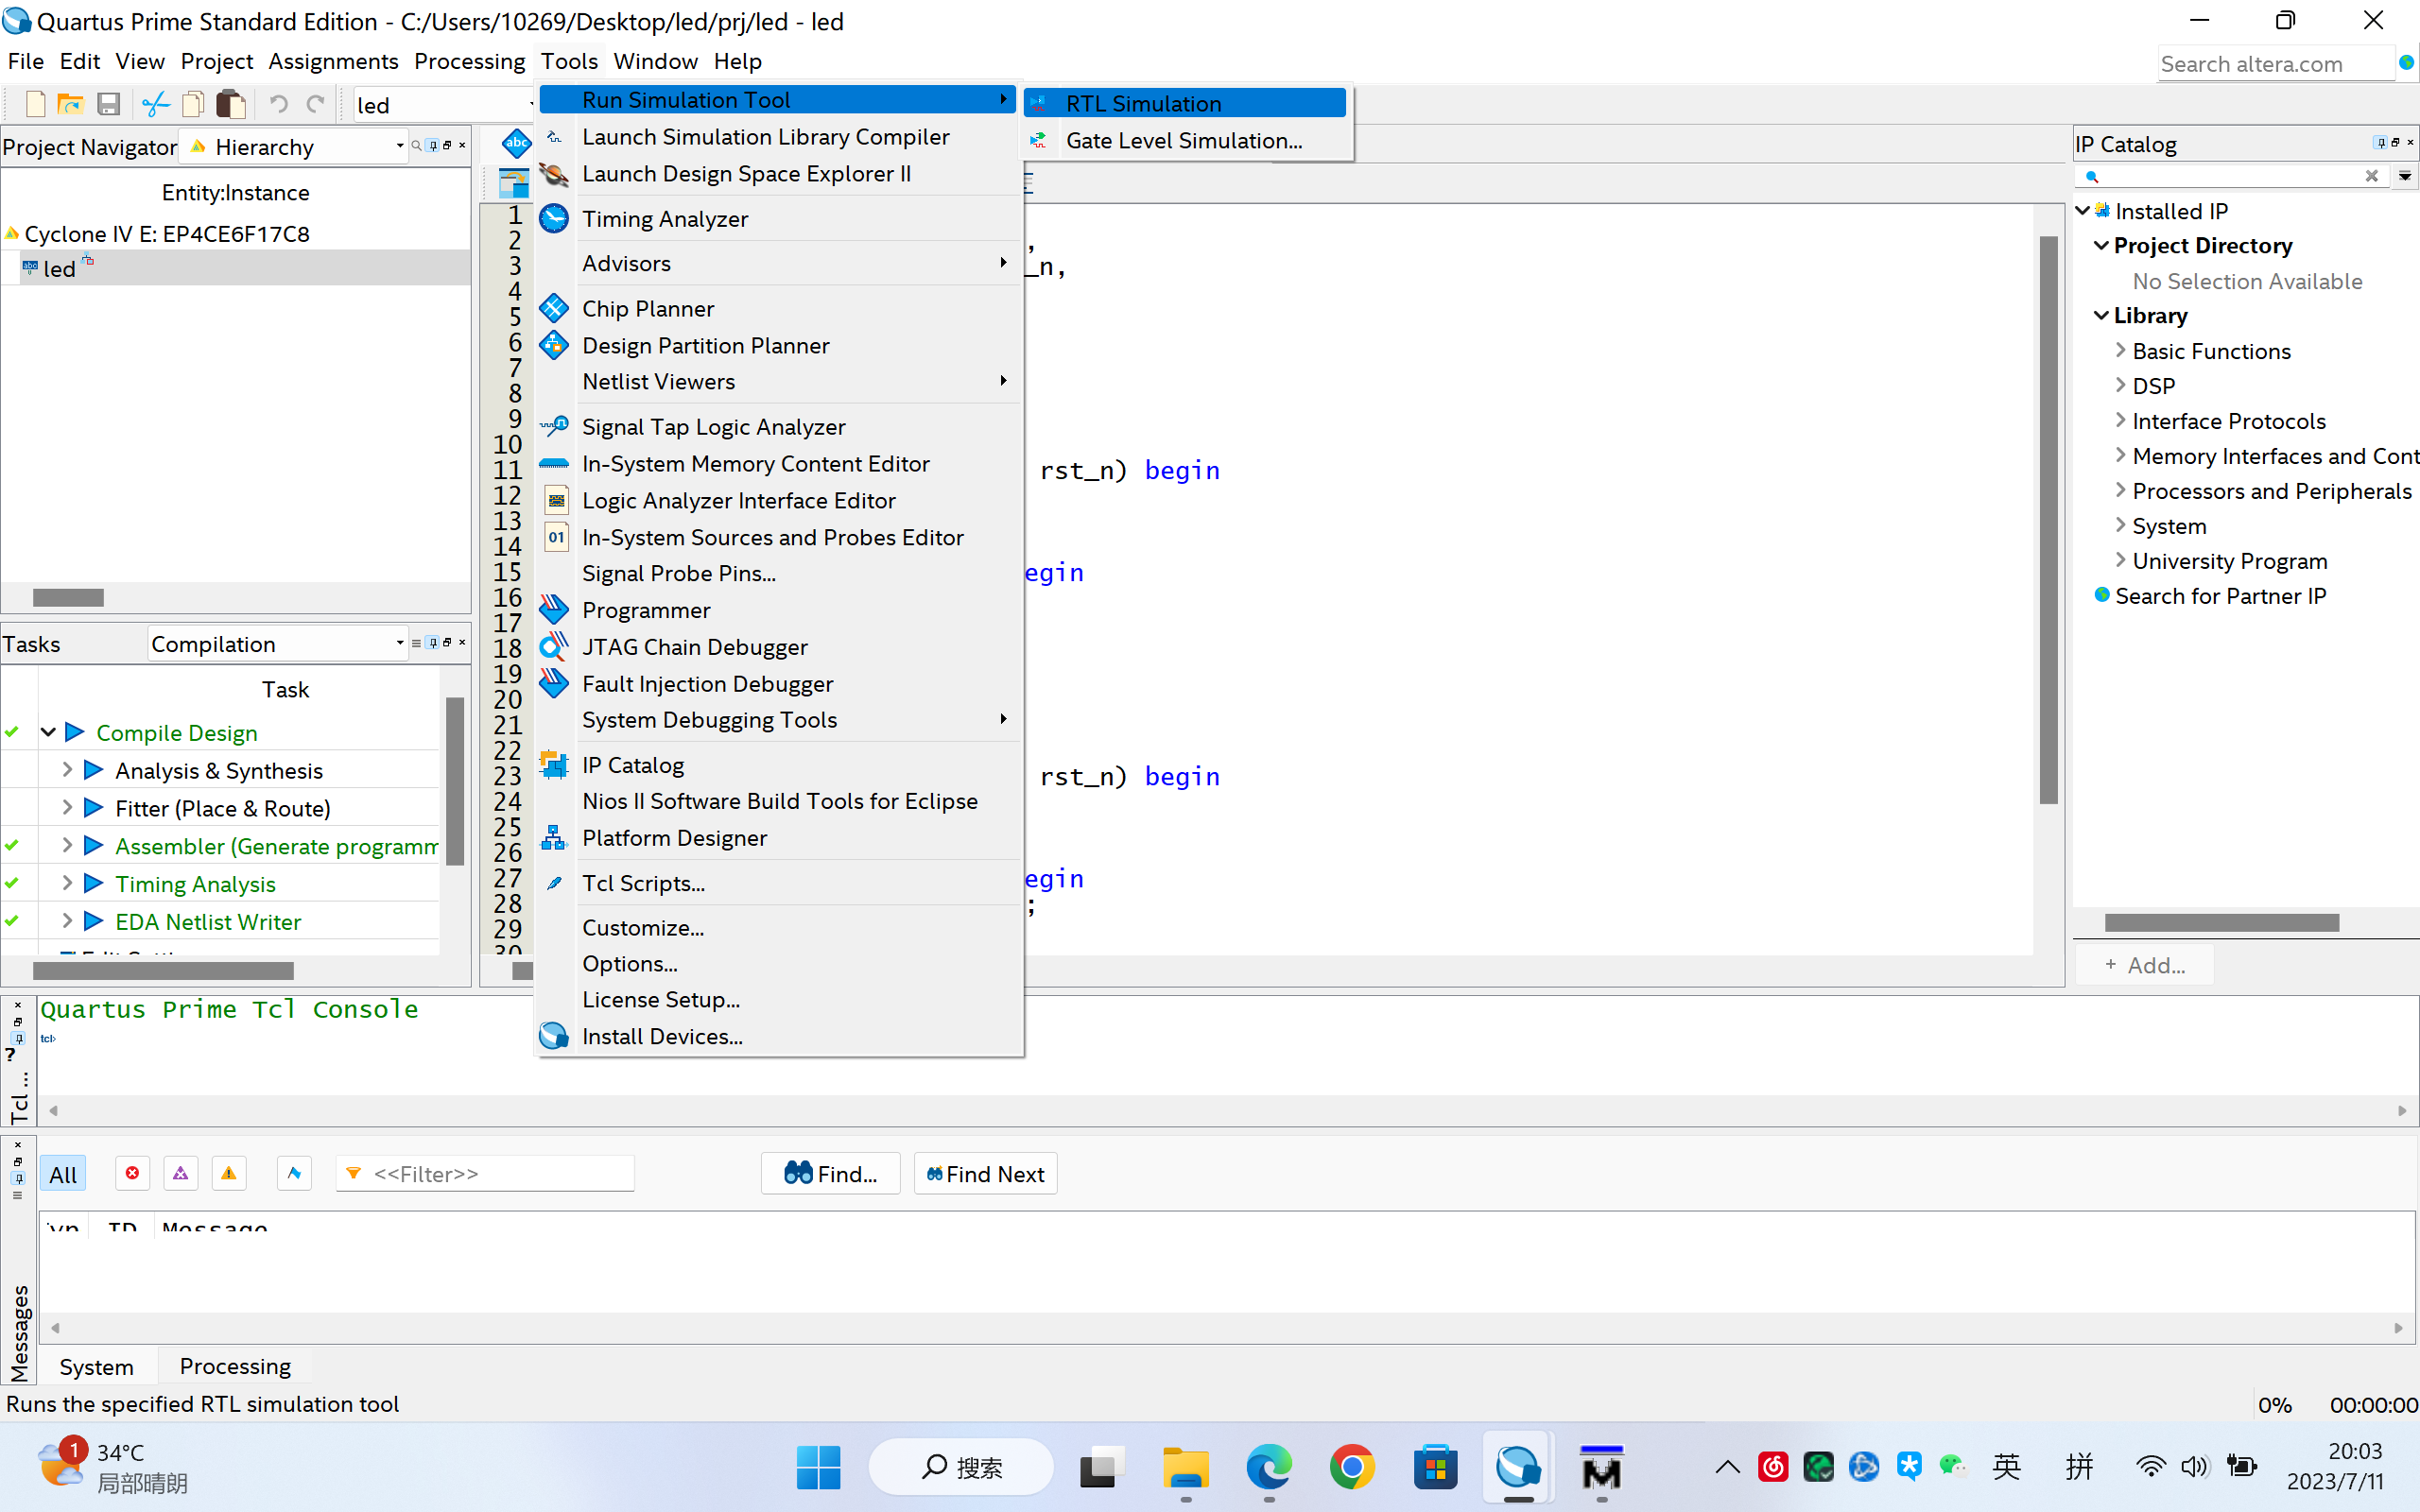
Task: Click the Copy toolbar icon
Action: click(193, 104)
